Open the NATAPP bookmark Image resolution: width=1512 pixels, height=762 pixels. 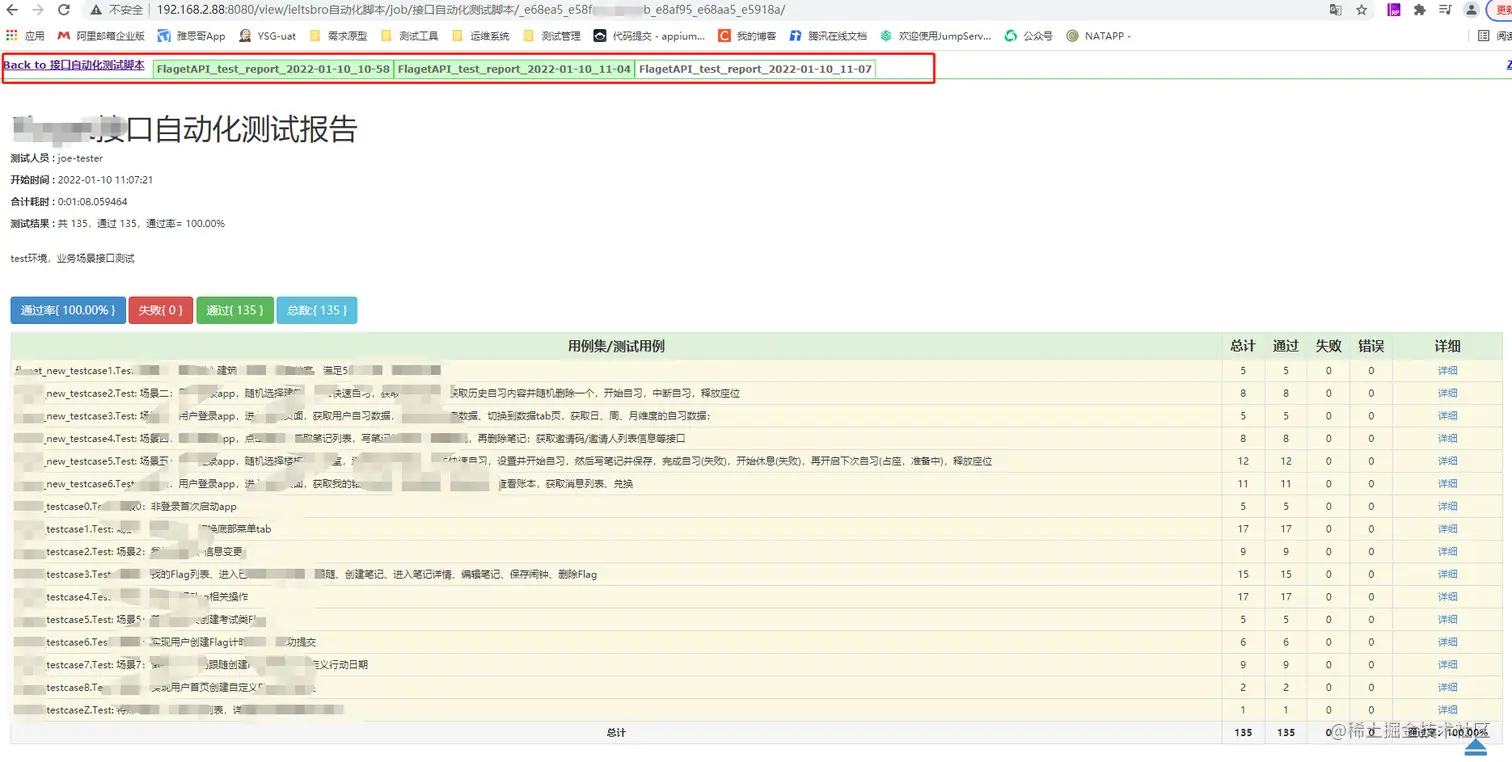coord(1098,36)
